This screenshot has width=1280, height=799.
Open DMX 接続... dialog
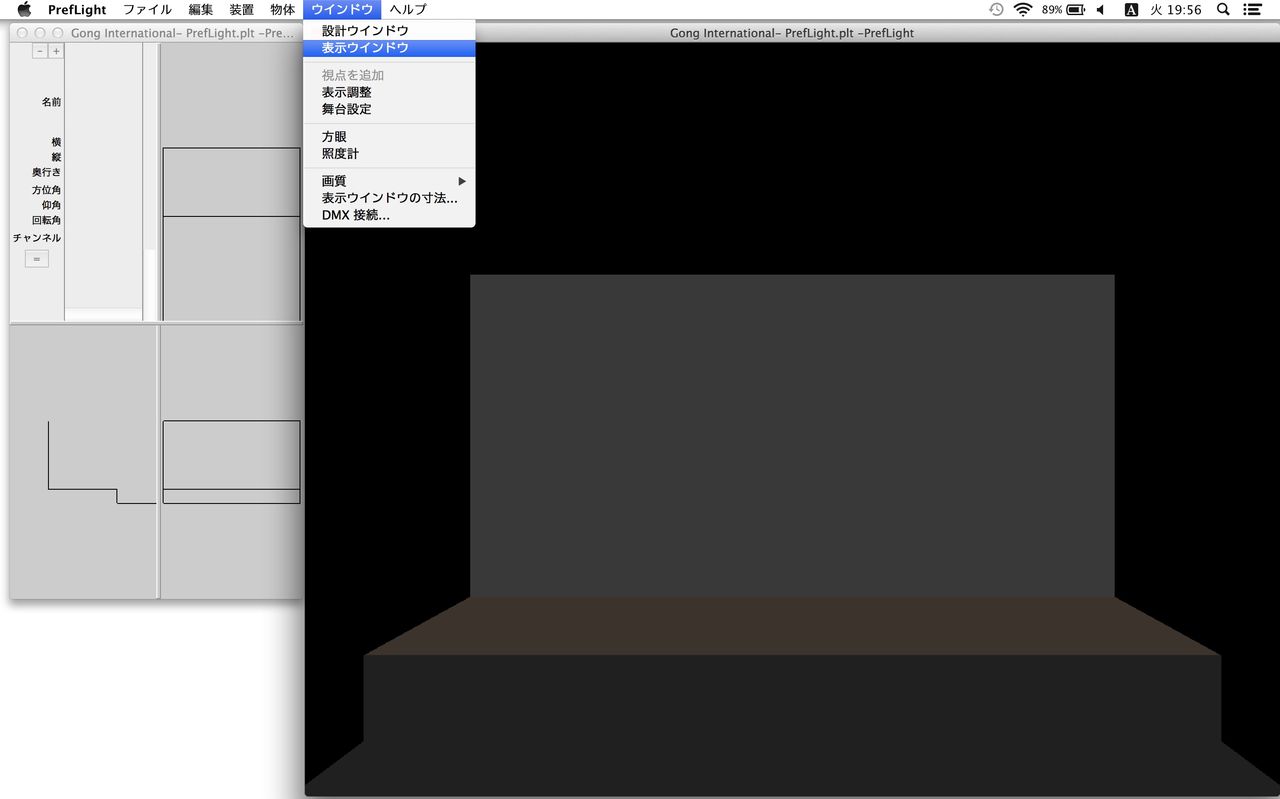[x=389, y=215]
